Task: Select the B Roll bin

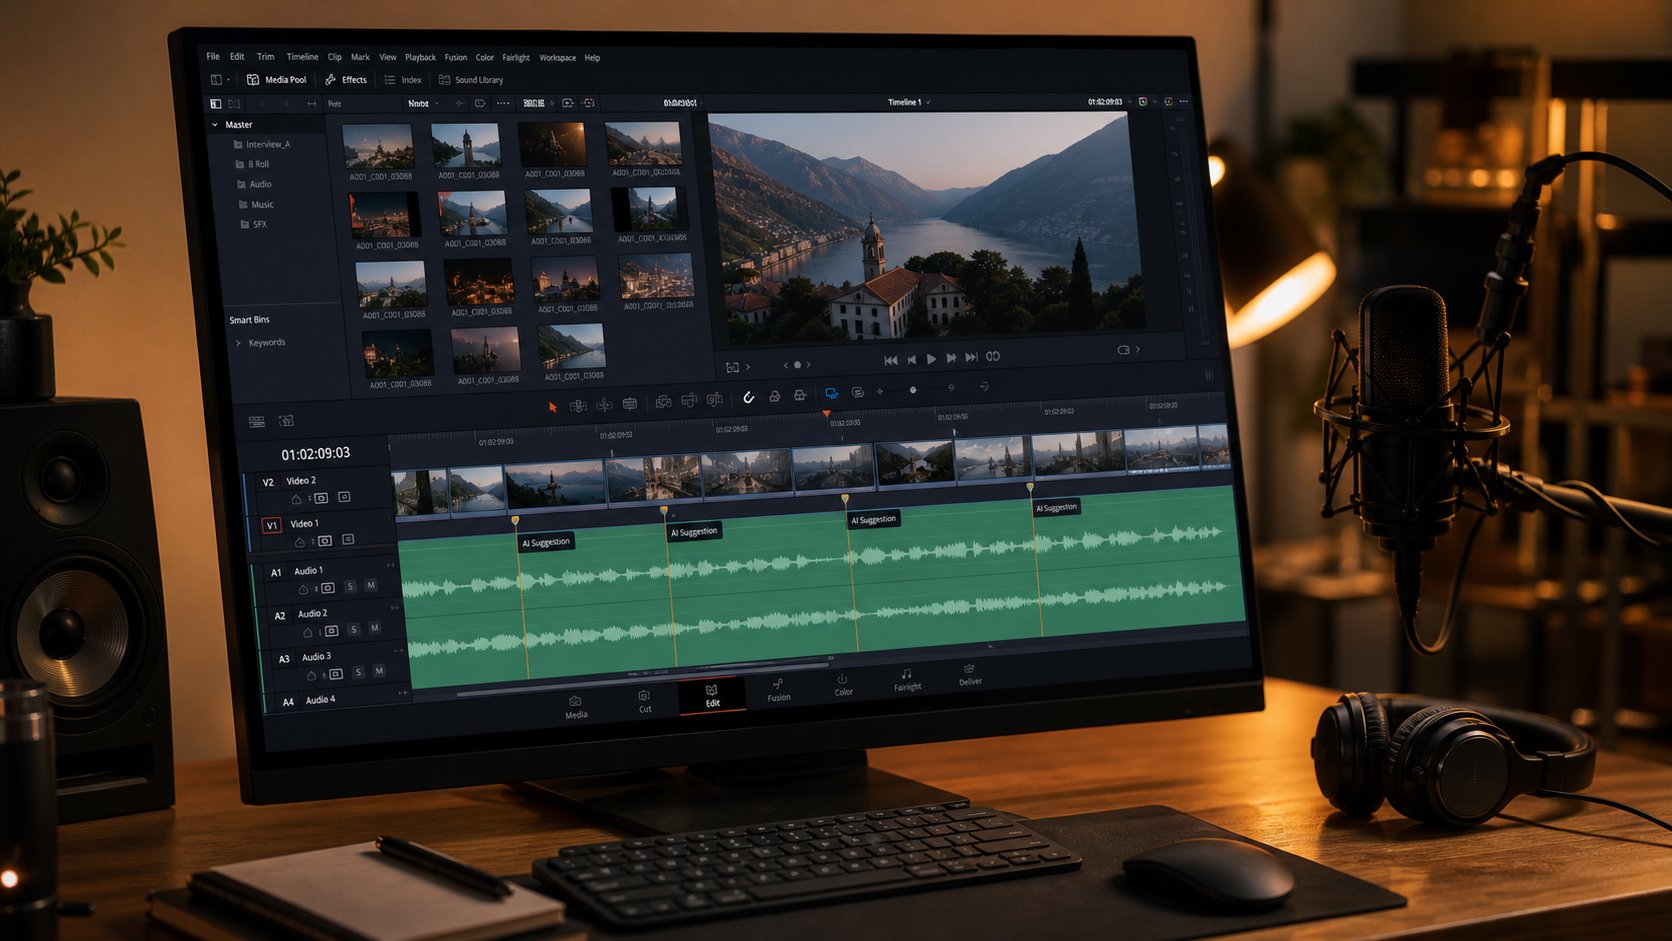Action: click(253, 164)
